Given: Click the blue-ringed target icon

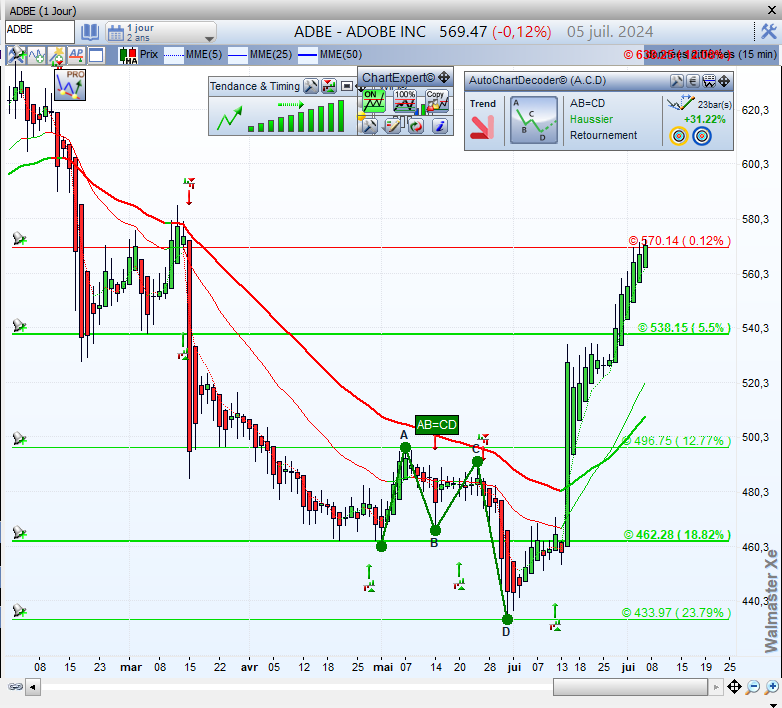Looking at the screenshot, I should pyautogui.click(x=702, y=136).
